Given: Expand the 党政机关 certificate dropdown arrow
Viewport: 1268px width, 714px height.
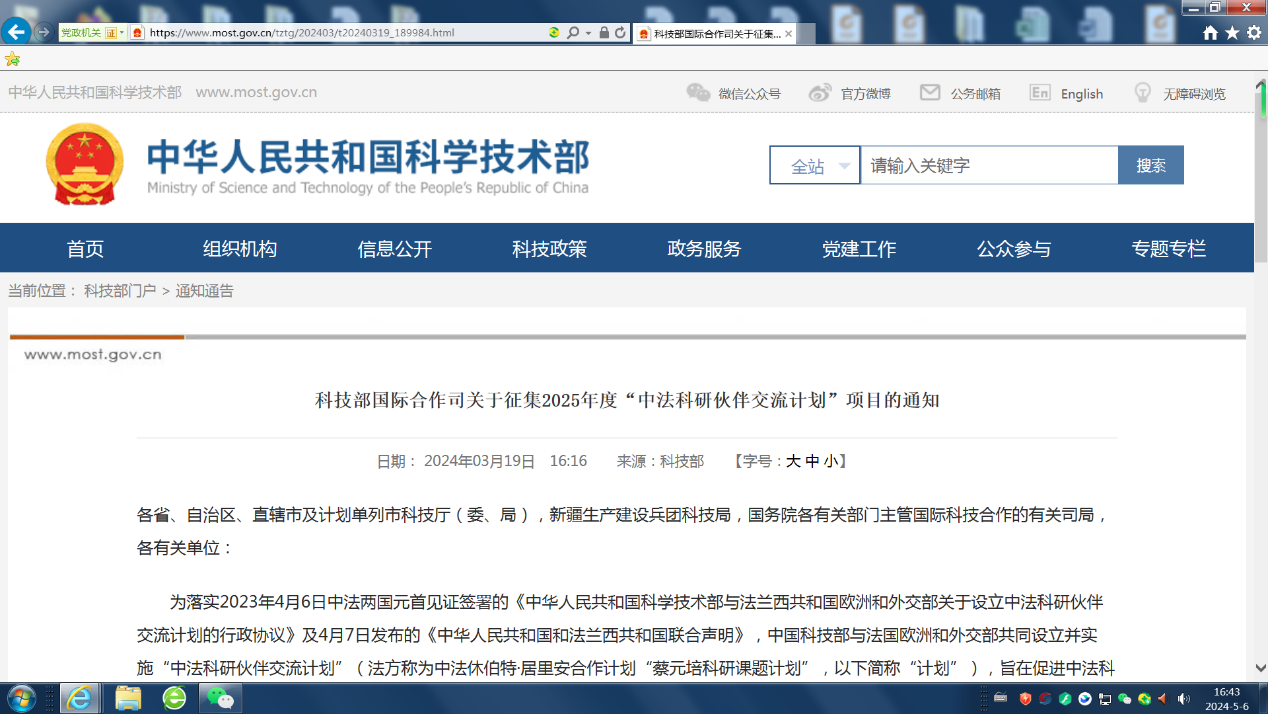Looking at the screenshot, I should tap(122, 33).
